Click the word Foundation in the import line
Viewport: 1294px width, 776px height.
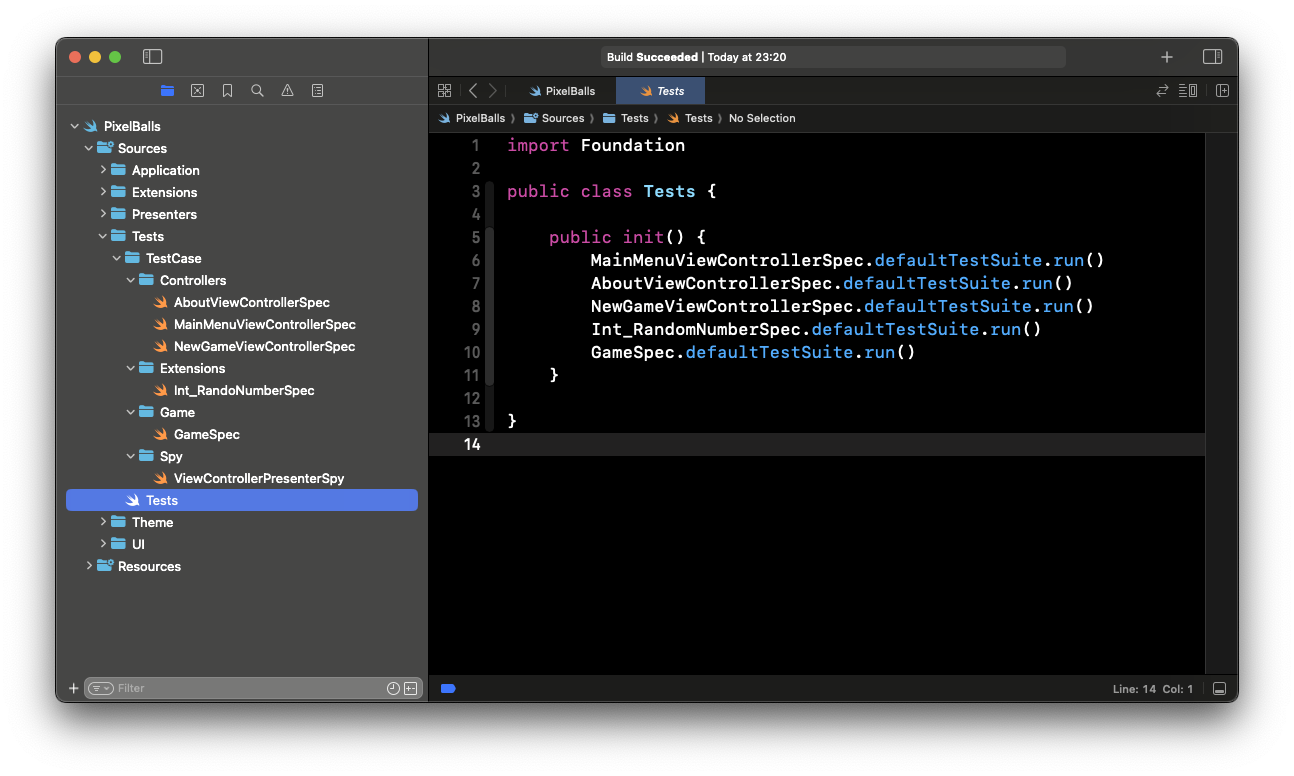point(633,145)
